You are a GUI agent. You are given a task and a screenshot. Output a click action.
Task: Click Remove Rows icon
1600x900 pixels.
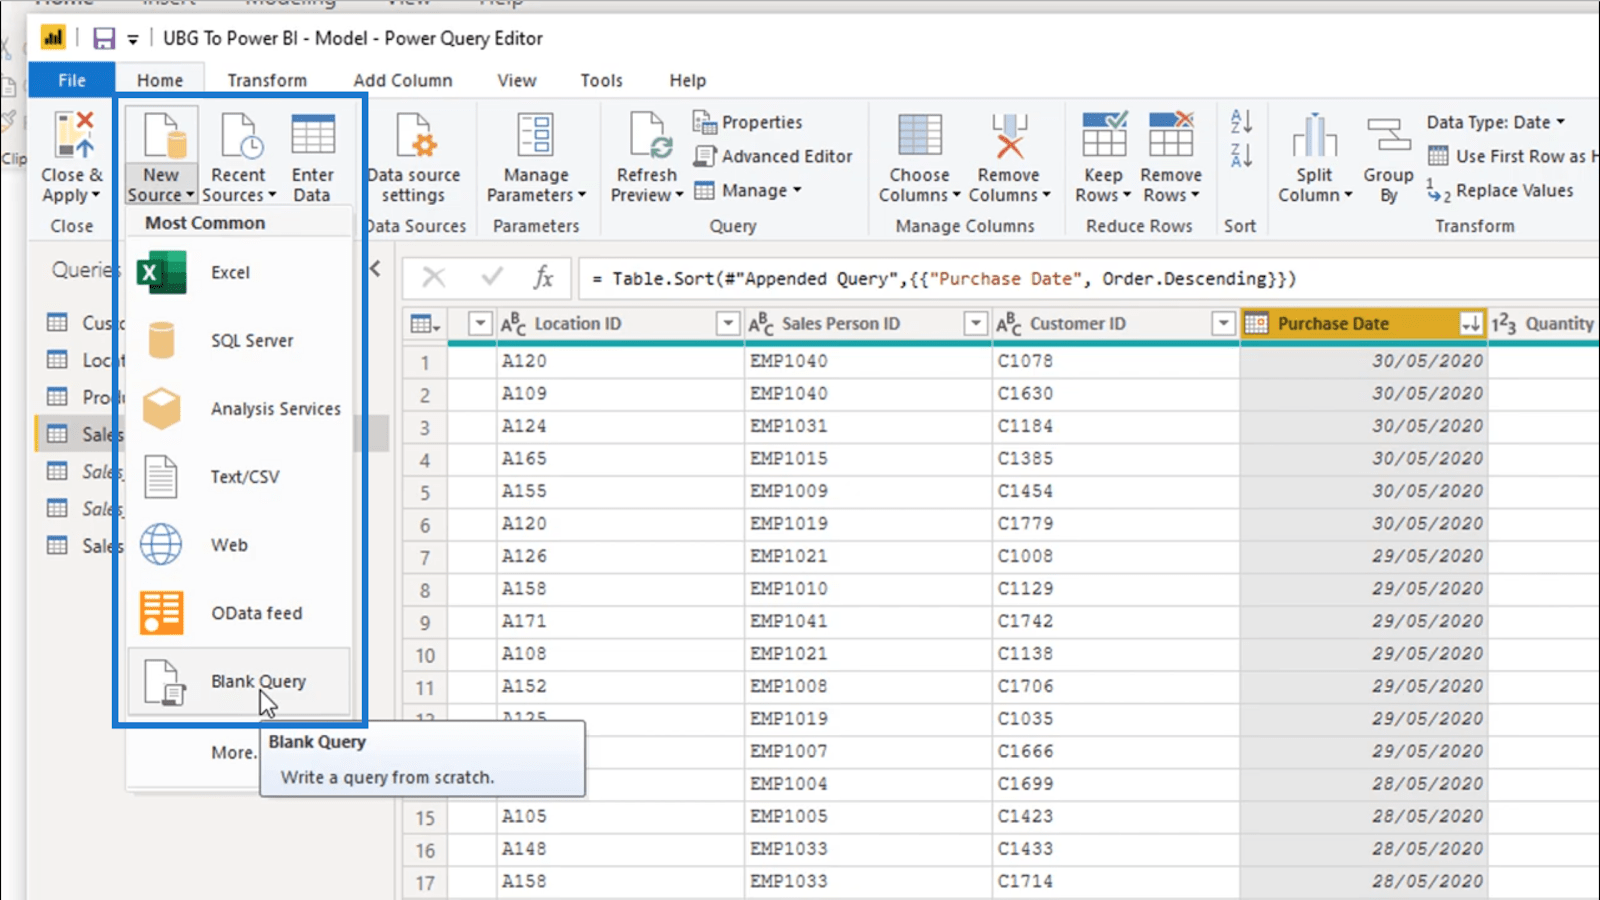point(1171,135)
